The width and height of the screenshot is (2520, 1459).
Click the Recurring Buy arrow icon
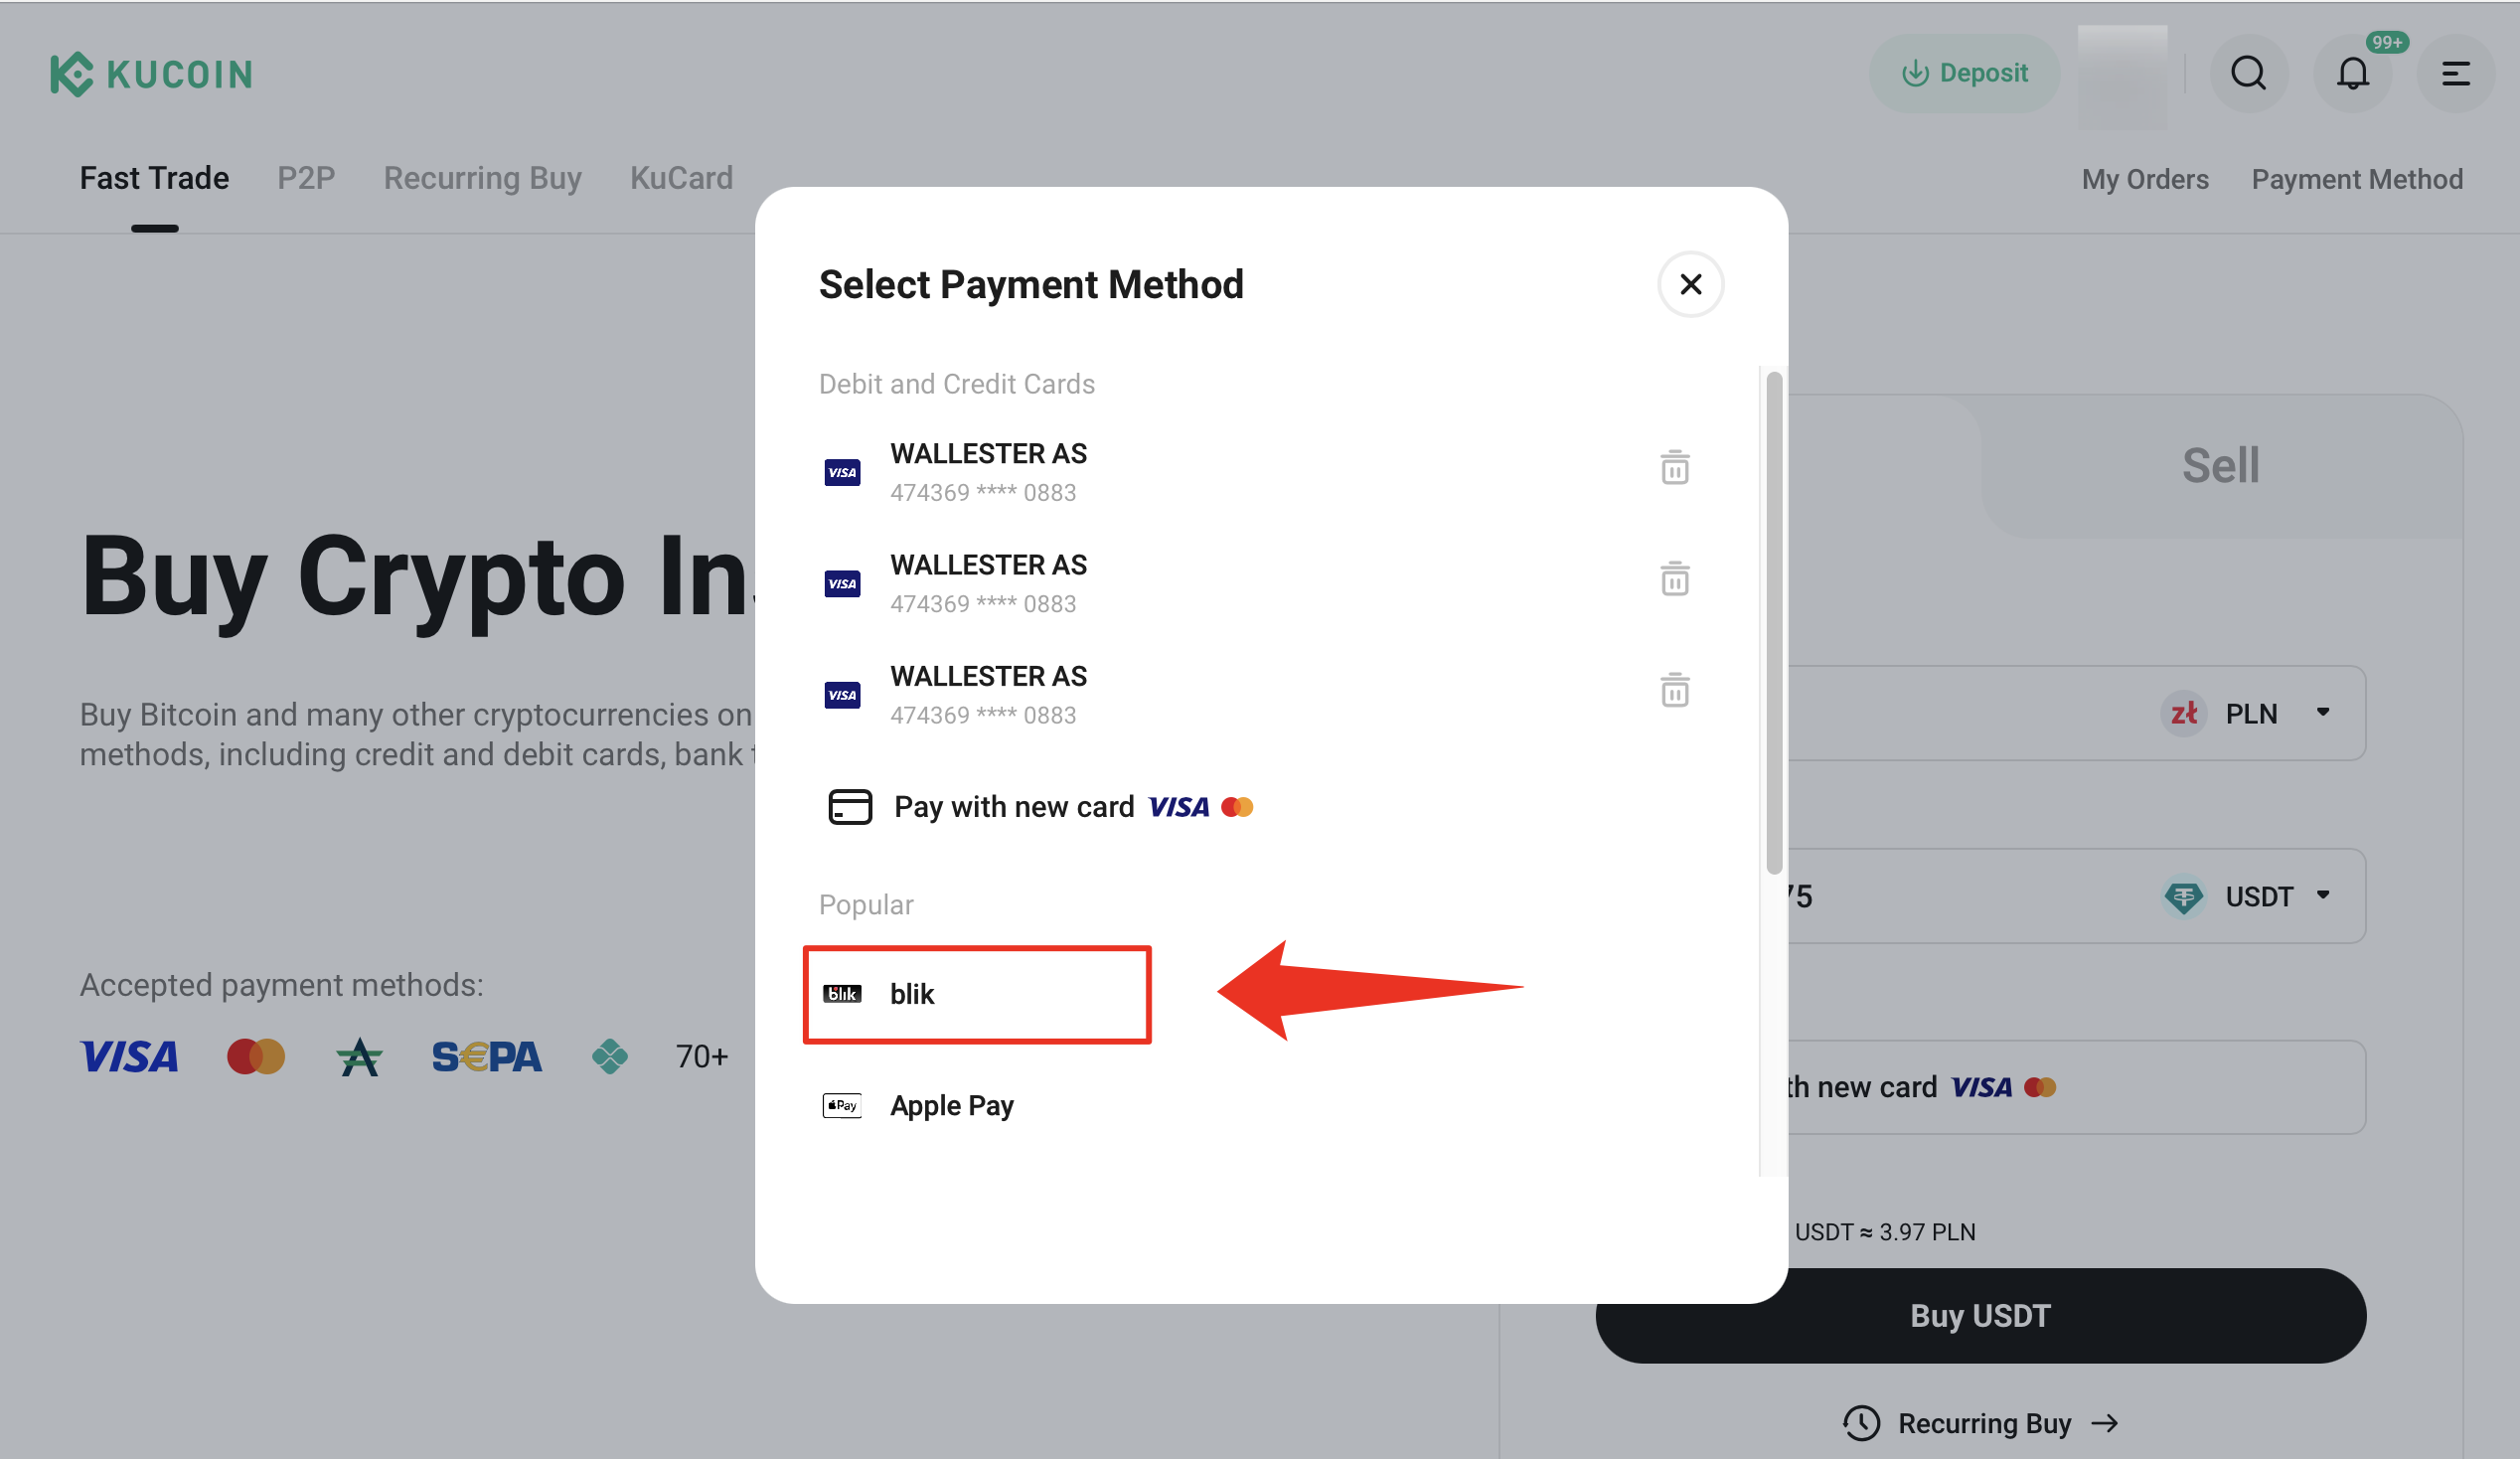coord(2105,1423)
